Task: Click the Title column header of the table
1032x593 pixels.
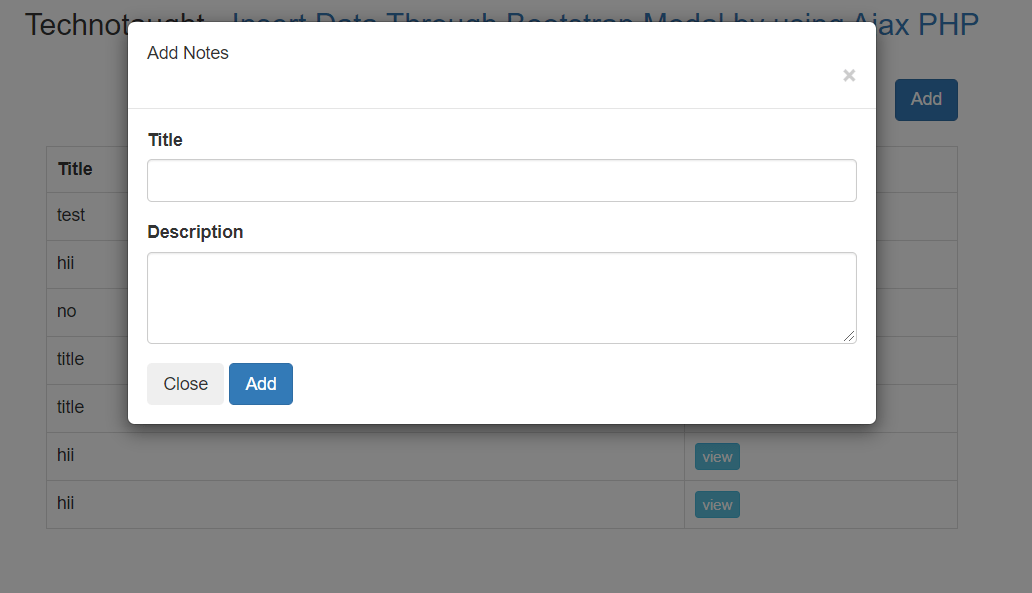Action: coord(74,168)
